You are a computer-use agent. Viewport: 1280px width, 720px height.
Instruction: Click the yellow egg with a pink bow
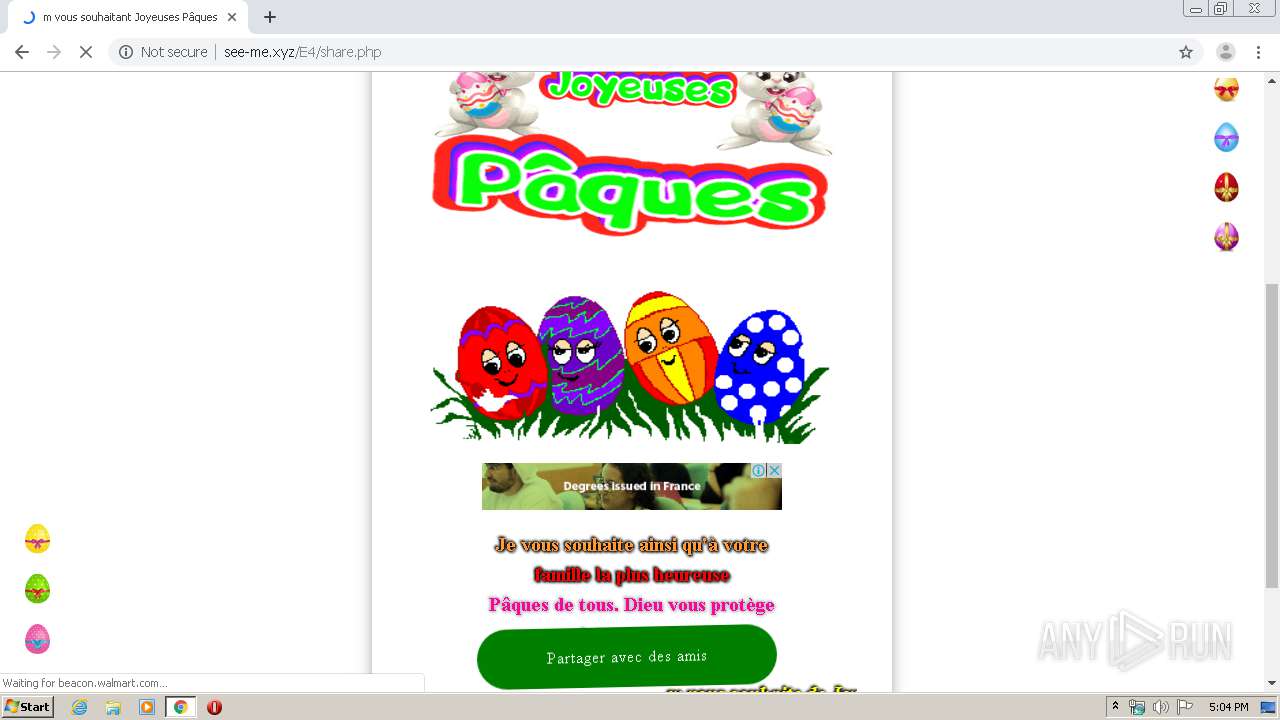tap(37, 539)
